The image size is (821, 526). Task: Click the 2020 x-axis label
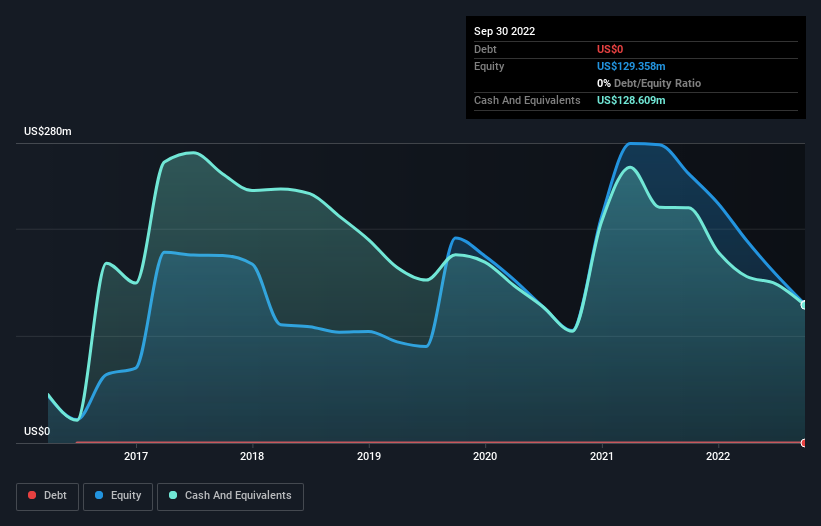coord(485,456)
